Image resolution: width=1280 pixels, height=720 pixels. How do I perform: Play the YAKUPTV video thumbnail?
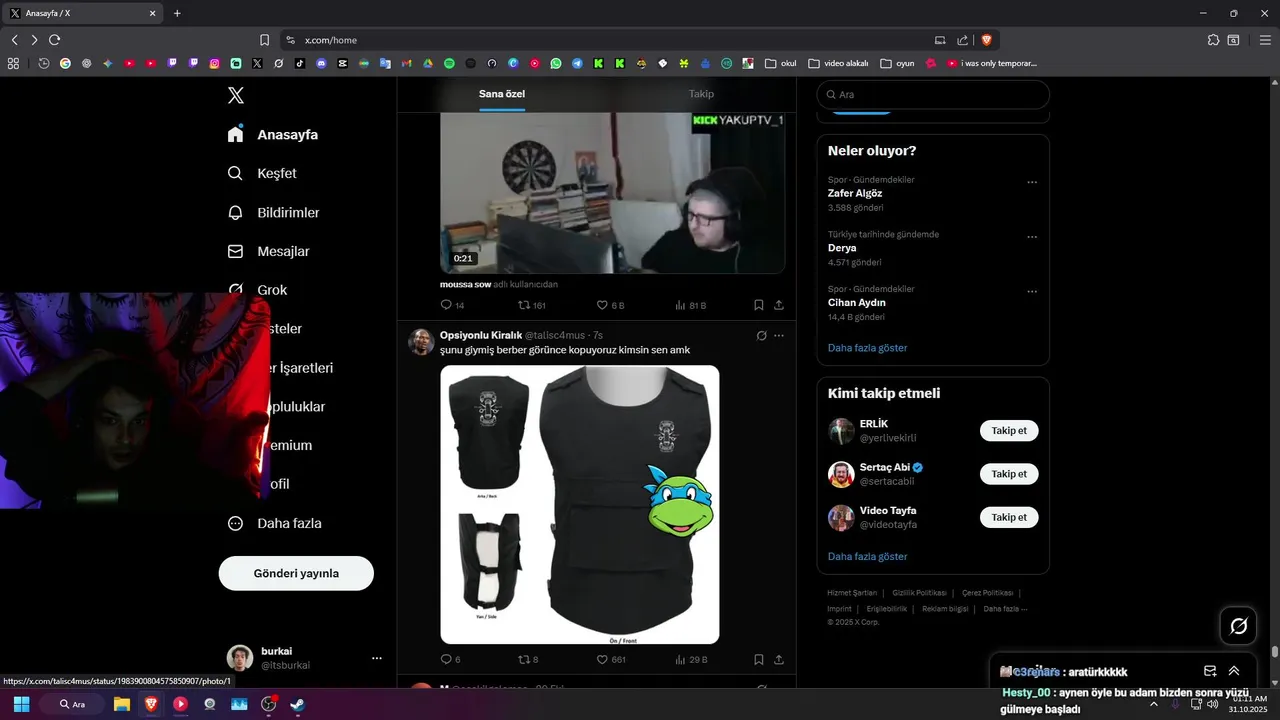pyautogui.click(x=612, y=192)
